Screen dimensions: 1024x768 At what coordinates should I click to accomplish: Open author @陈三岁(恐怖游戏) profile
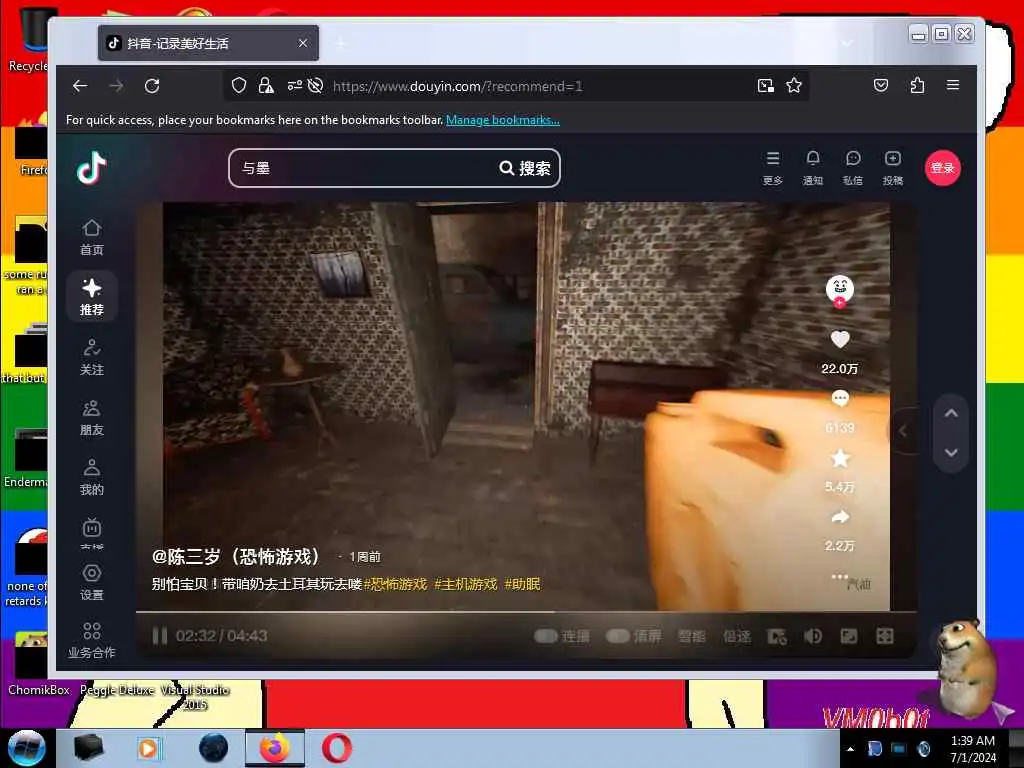(236, 556)
